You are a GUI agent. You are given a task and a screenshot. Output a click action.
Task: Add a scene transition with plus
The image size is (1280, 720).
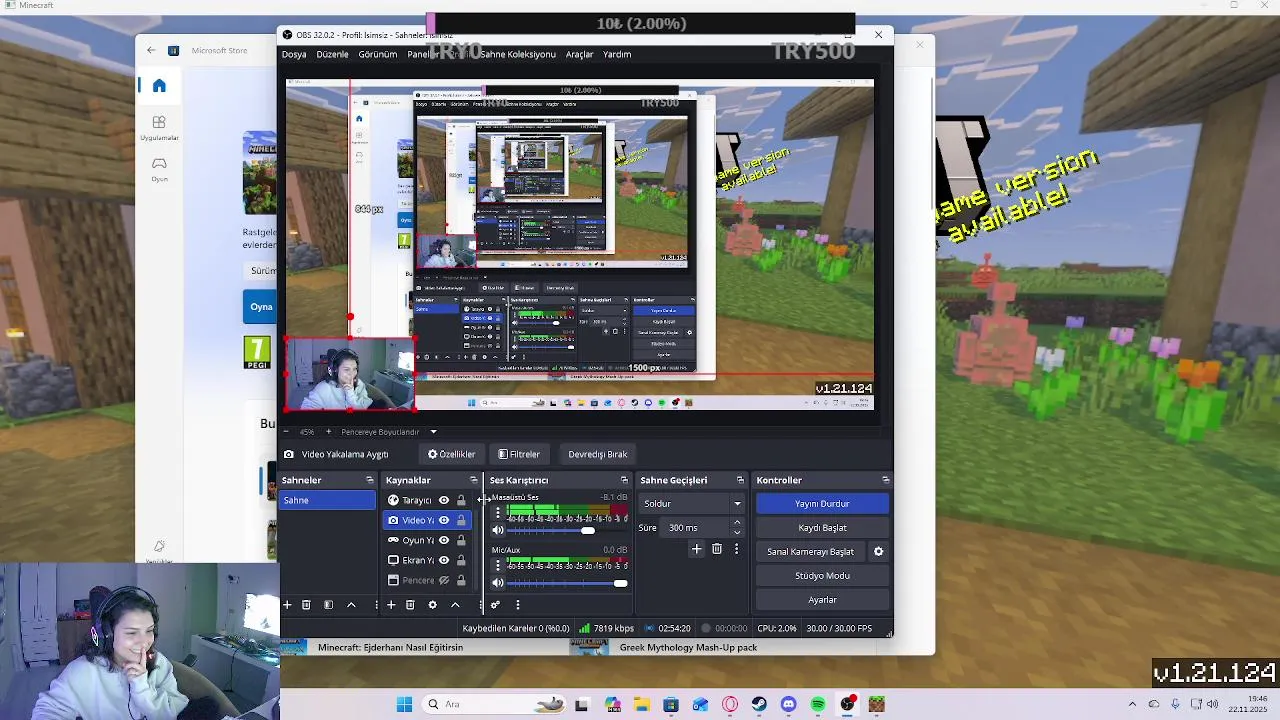point(697,549)
